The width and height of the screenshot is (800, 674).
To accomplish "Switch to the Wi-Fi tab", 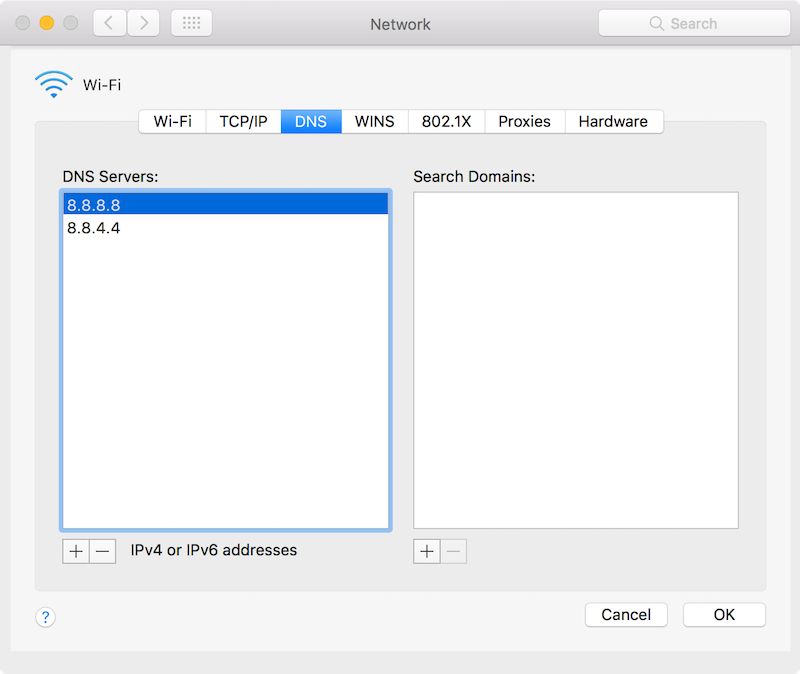I will (172, 121).
